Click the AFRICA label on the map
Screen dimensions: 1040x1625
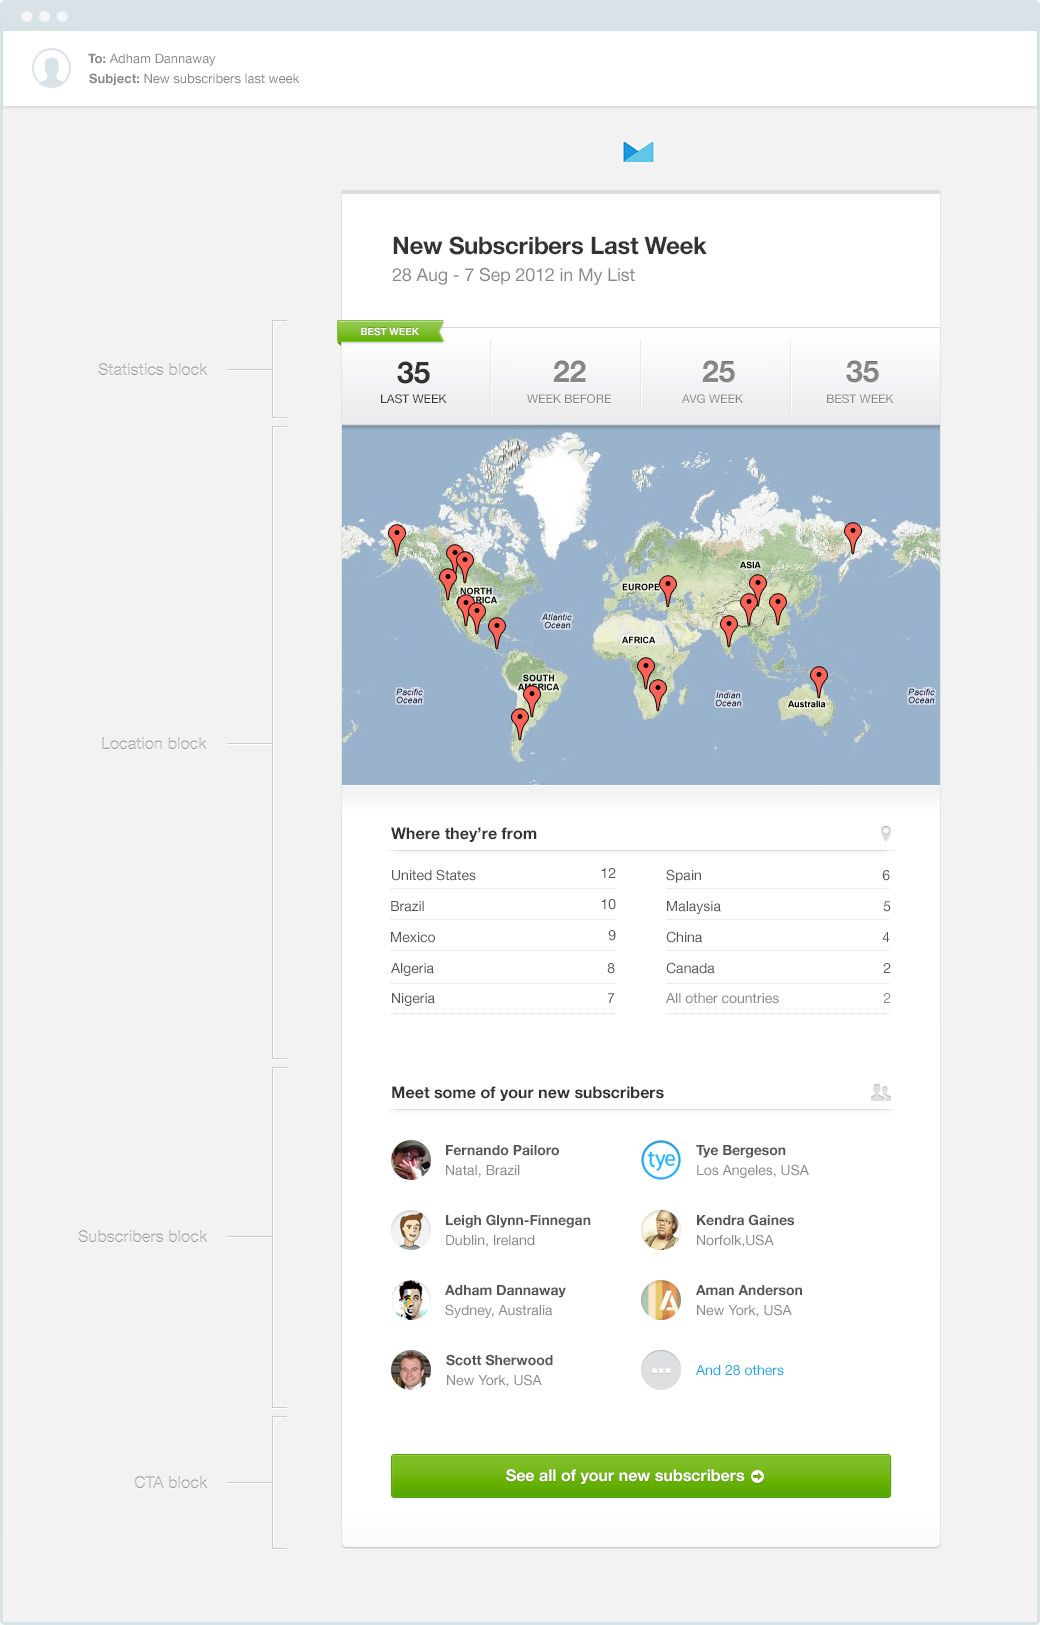[638, 640]
